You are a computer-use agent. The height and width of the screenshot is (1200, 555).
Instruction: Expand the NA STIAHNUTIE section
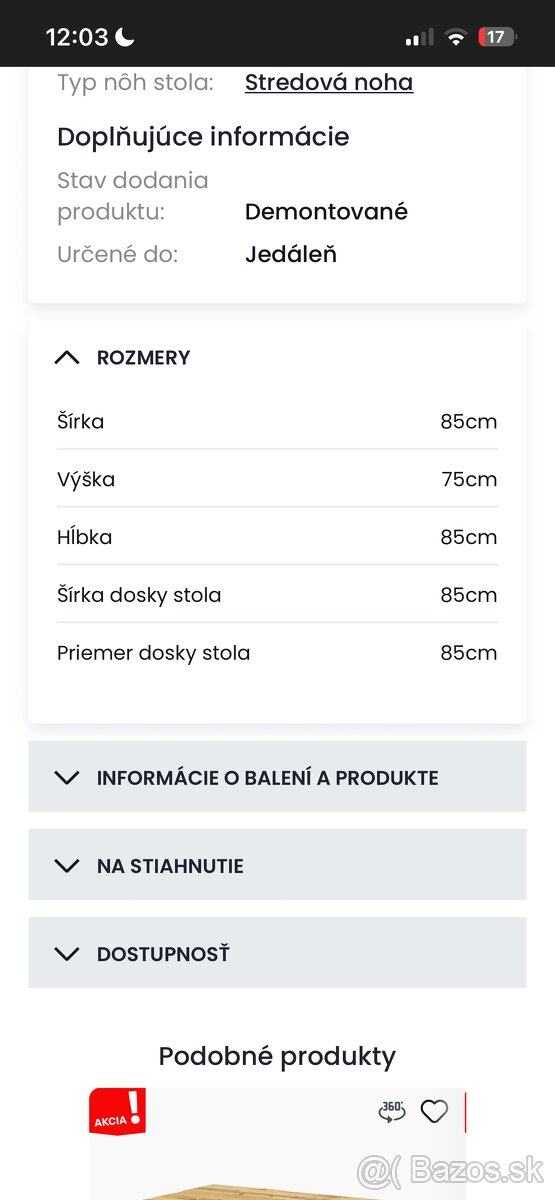pyautogui.click(x=277, y=865)
